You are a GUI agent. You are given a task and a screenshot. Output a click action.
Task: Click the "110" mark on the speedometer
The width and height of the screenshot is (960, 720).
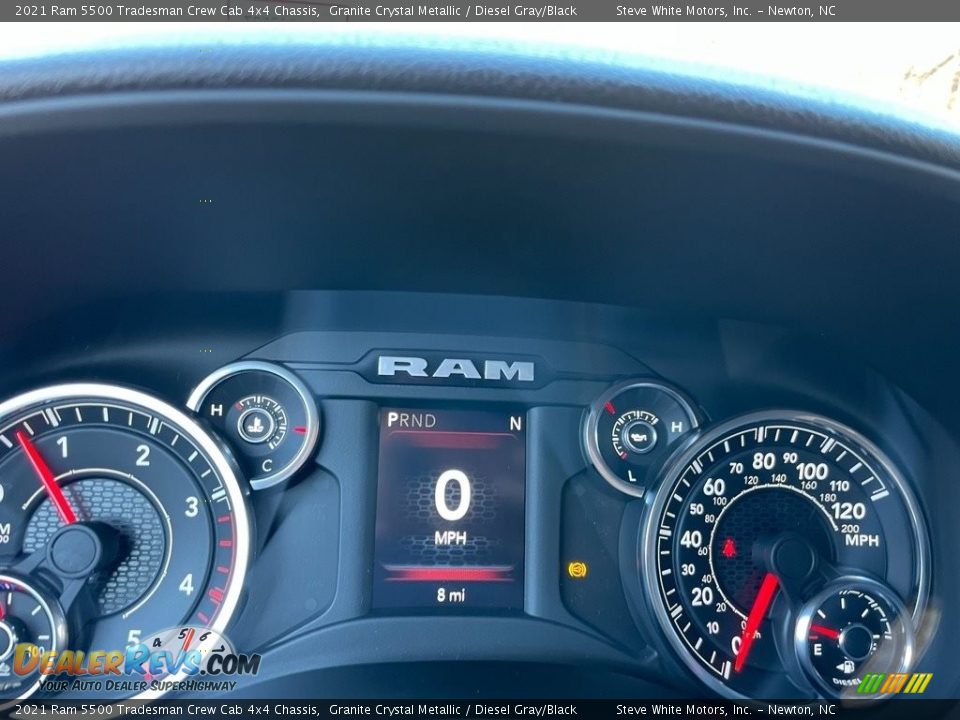click(x=839, y=486)
